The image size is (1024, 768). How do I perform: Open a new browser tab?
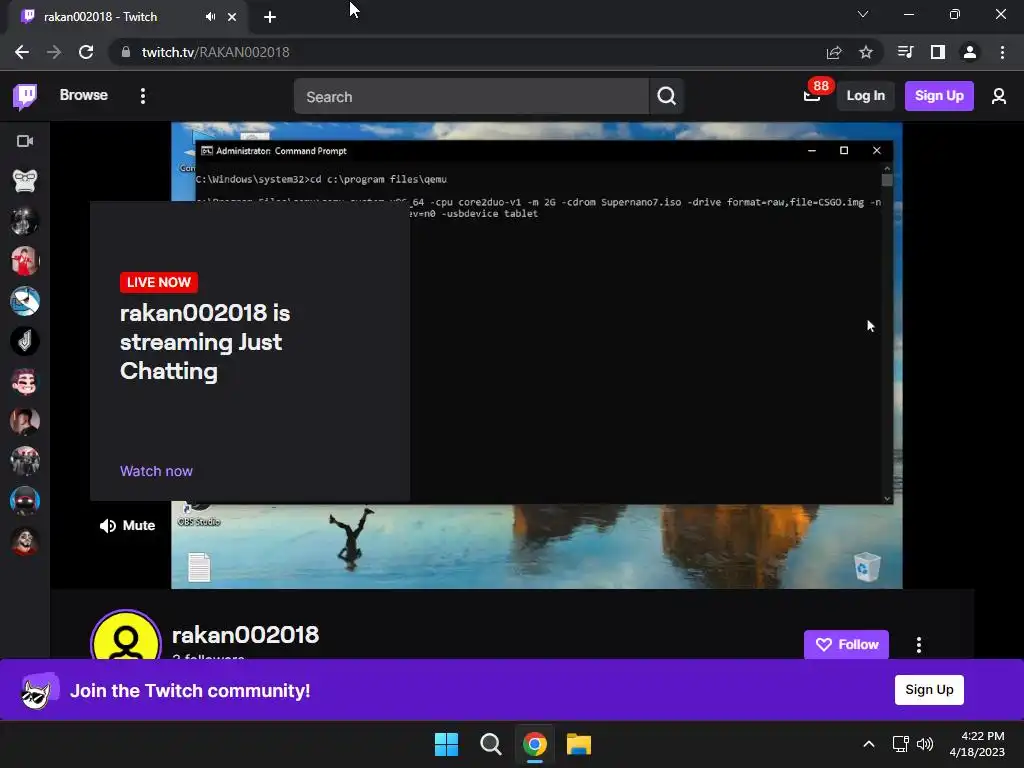tap(270, 17)
